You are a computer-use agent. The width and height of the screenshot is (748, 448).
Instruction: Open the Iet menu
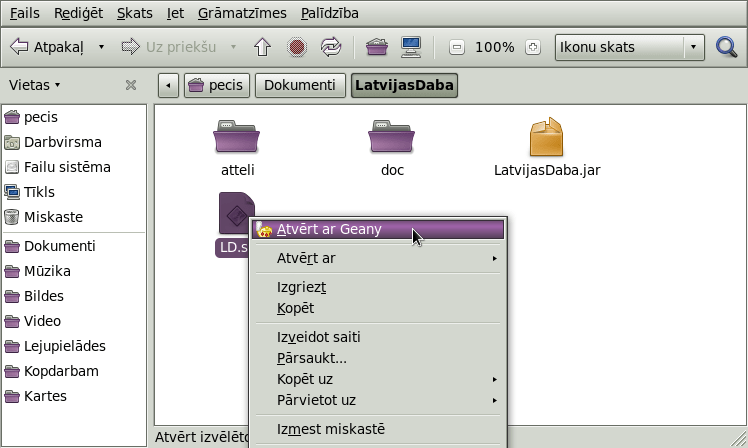click(175, 13)
